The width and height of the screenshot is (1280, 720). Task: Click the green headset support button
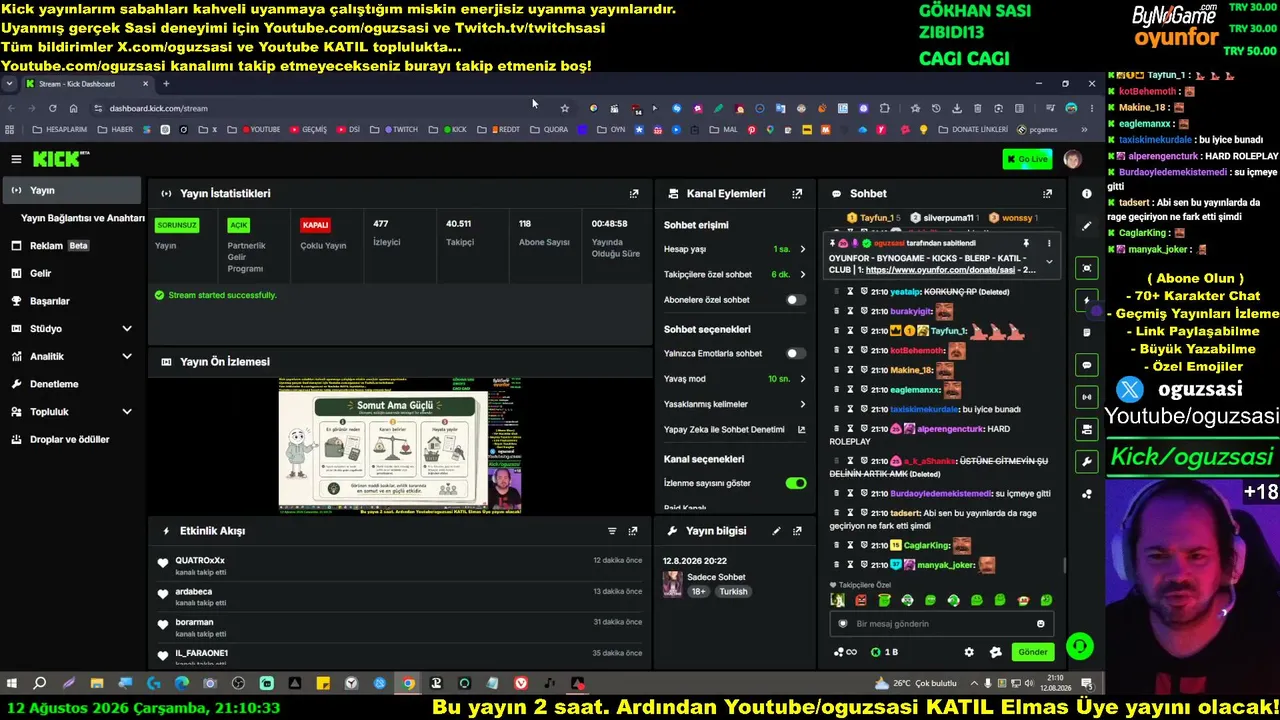tap(1079, 647)
